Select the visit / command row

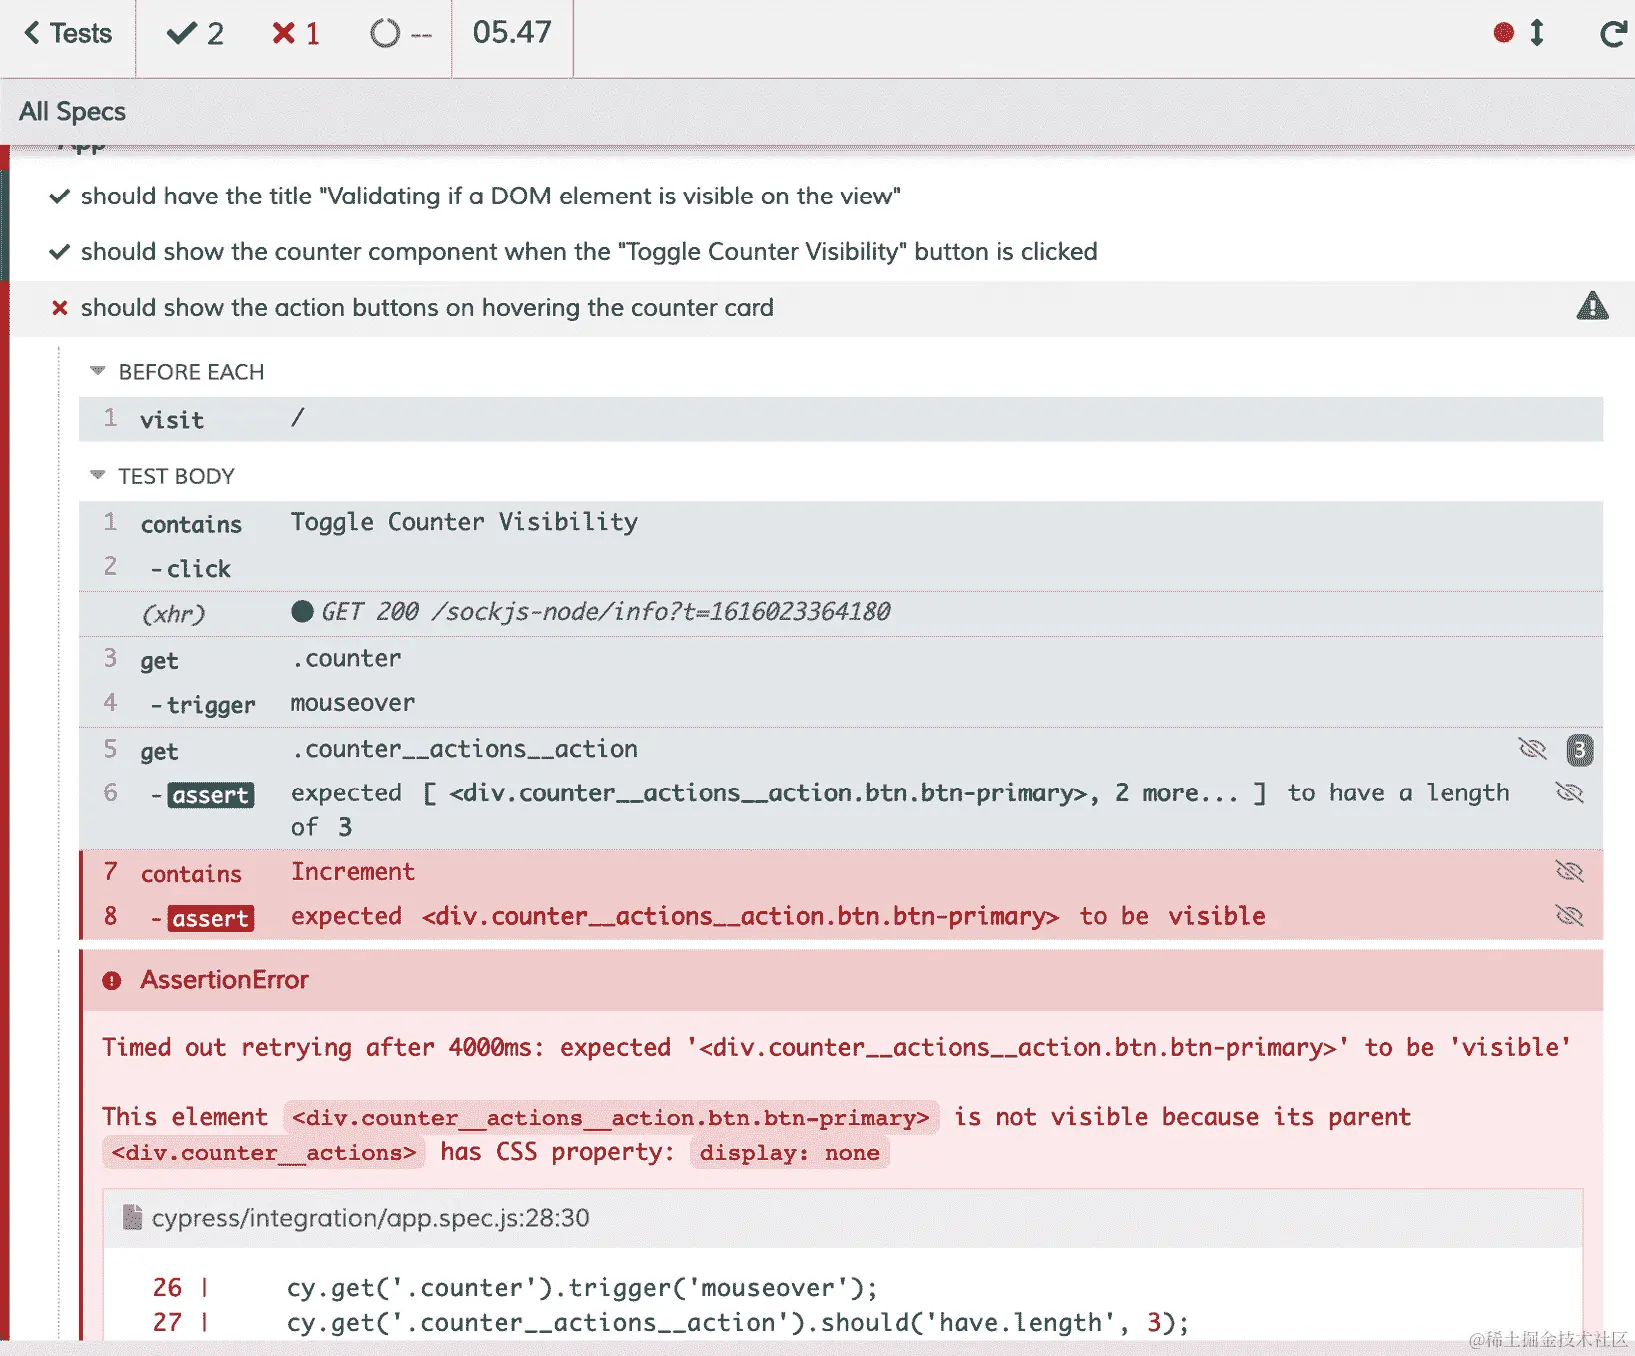point(840,419)
